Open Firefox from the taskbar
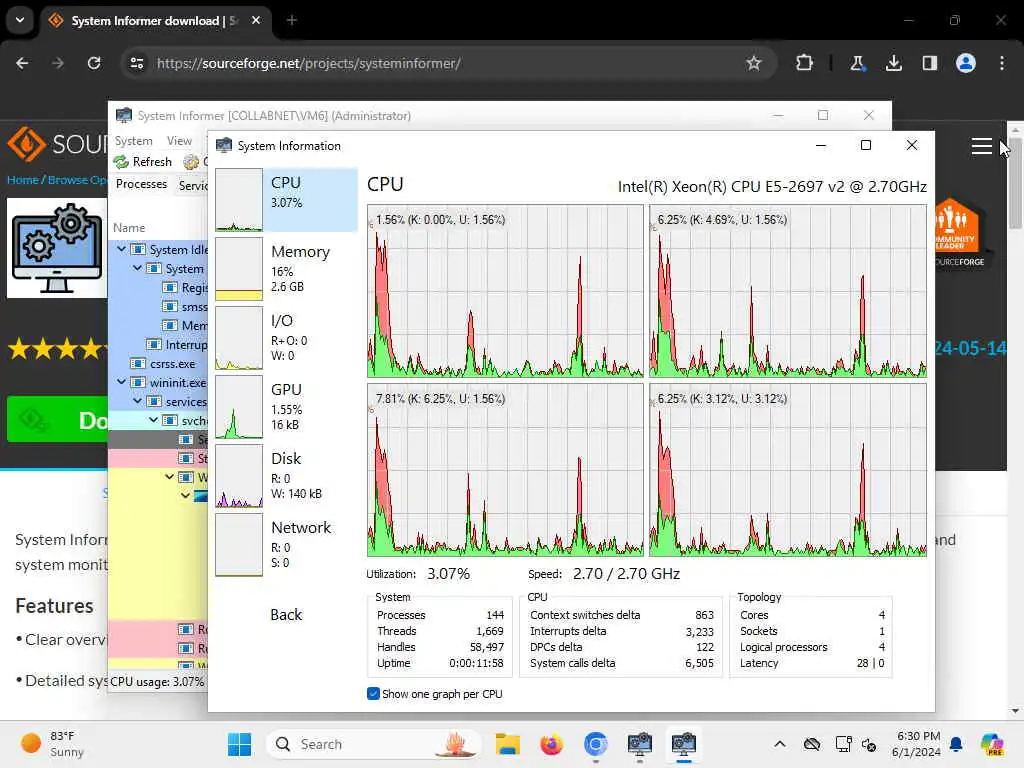This screenshot has height=768, width=1024. pyautogui.click(x=551, y=744)
